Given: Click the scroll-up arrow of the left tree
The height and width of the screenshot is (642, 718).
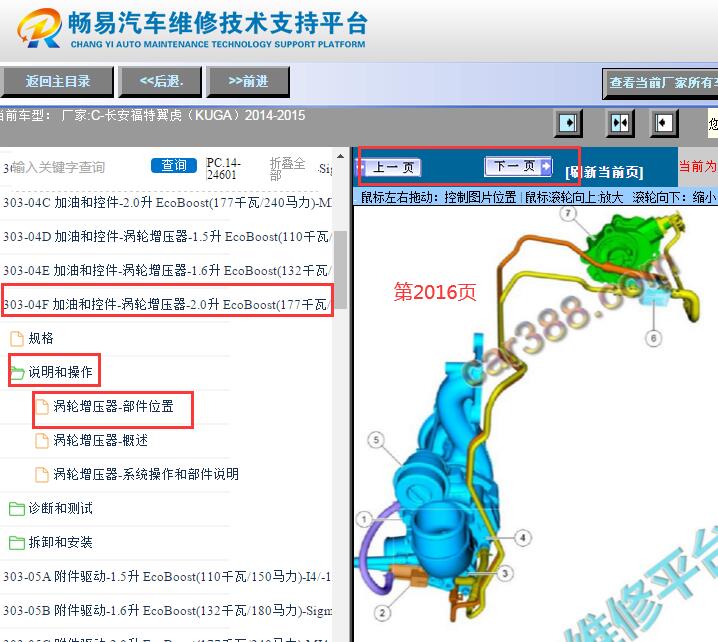Looking at the screenshot, I should pyautogui.click(x=340, y=157).
